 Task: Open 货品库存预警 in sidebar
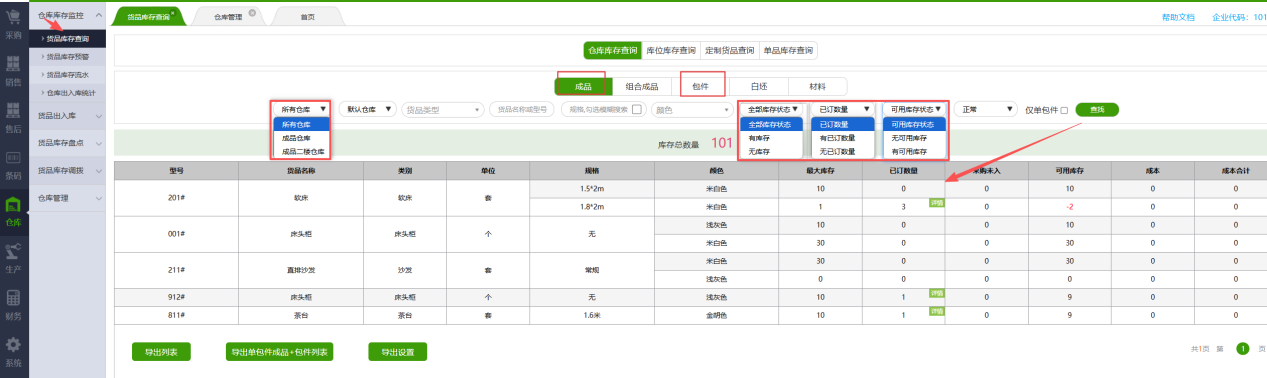[68, 57]
